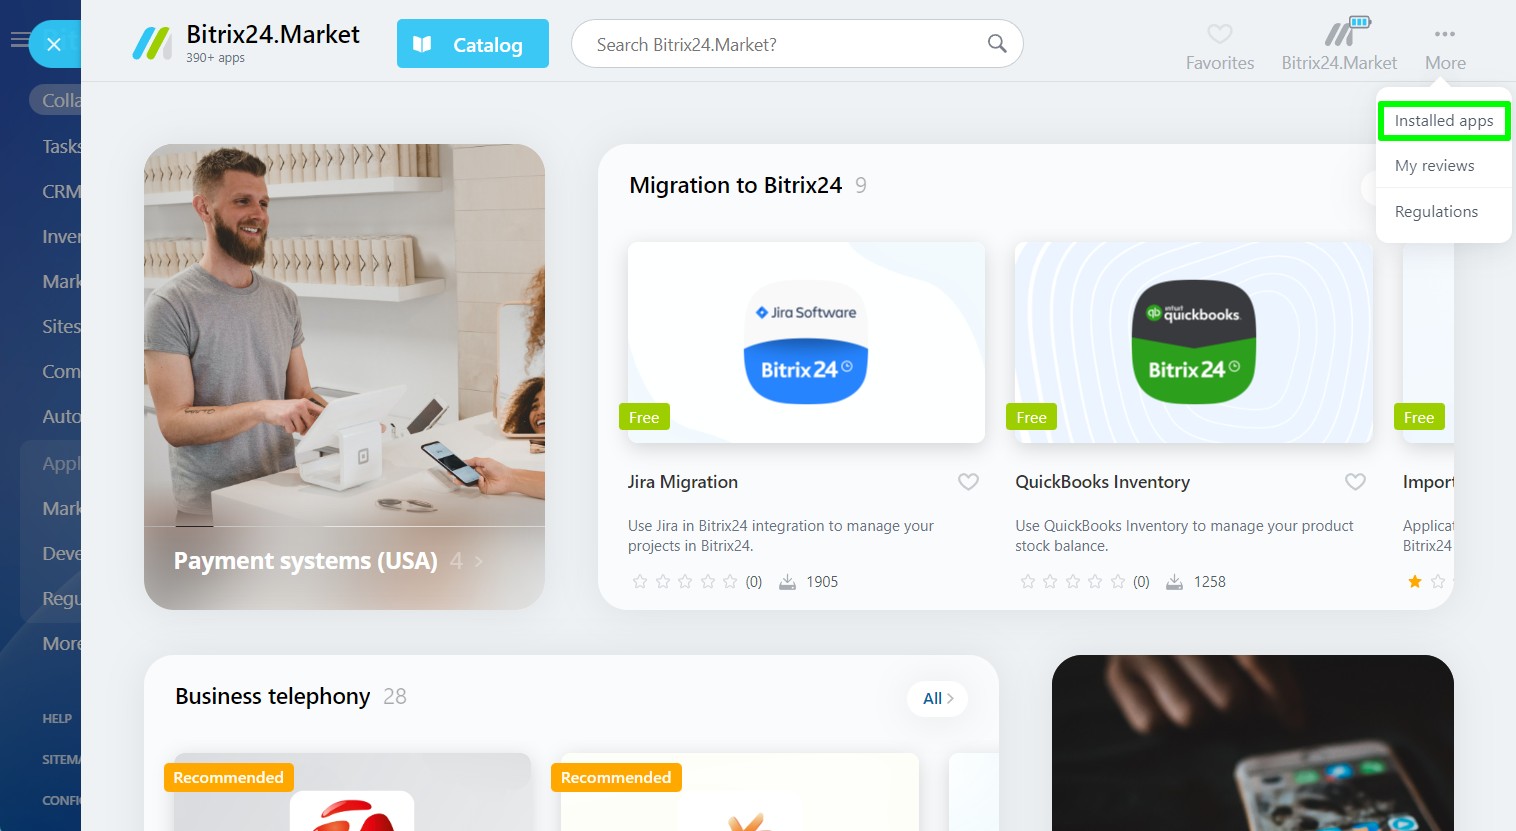This screenshot has width=1516, height=831.
Task: Click Jira Migration download count icon
Action: (787, 582)
